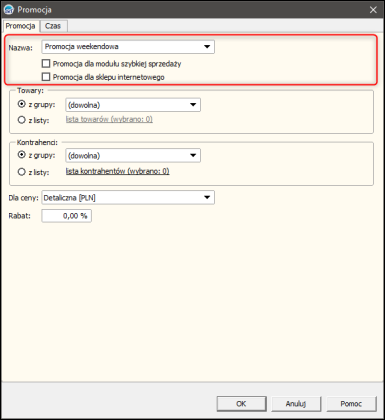Viewport: 385px width, 420px height.
Task: Select the Promocja tab
Action: coord(20,26)
